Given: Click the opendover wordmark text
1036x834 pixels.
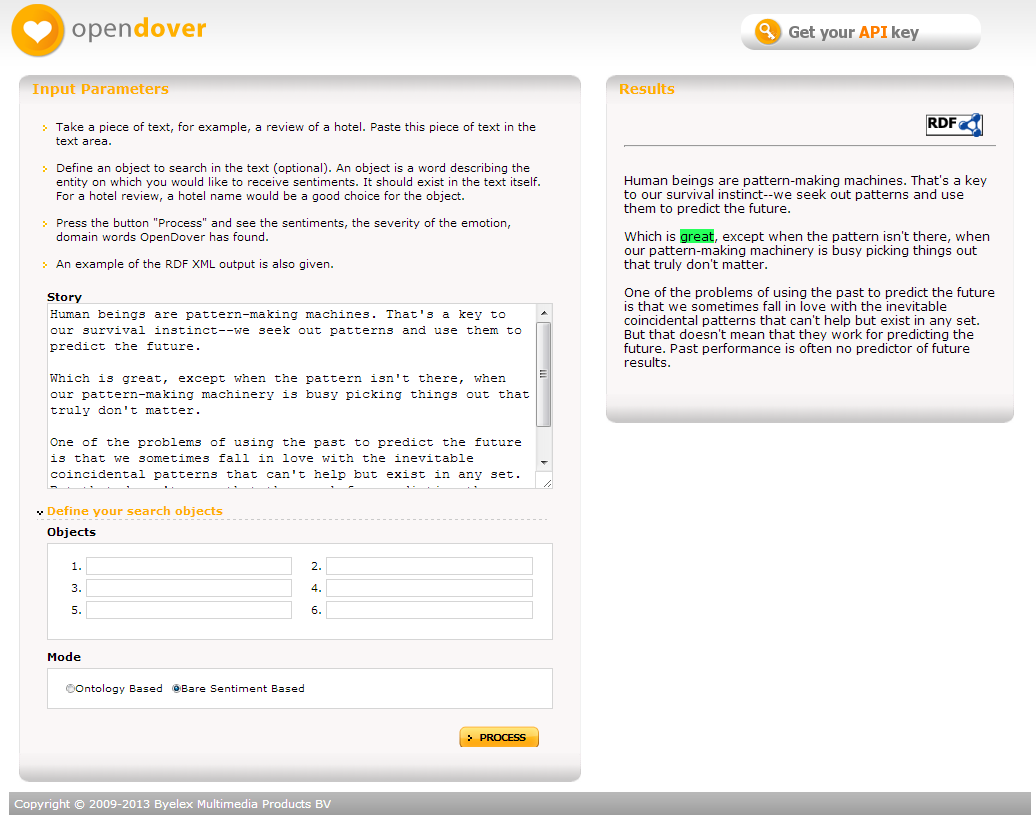Looking at the screenshot, I should (139, 30).
